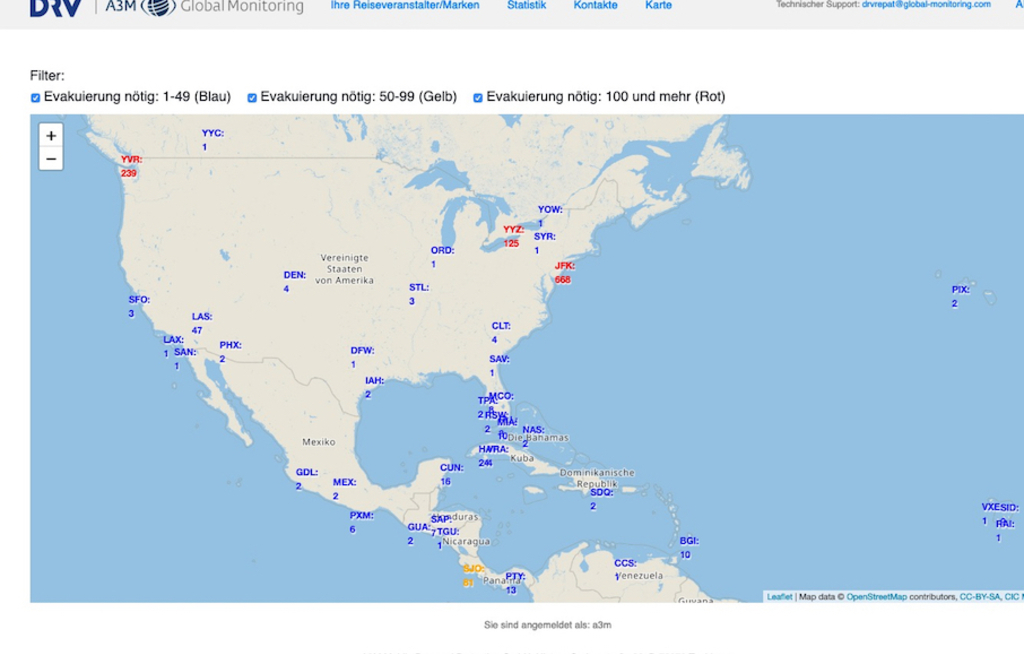The image size is (1024, 654).
Task: Toggle the 50-99 (Gelb) evacuation filter
Action: (x=251, y=97)
